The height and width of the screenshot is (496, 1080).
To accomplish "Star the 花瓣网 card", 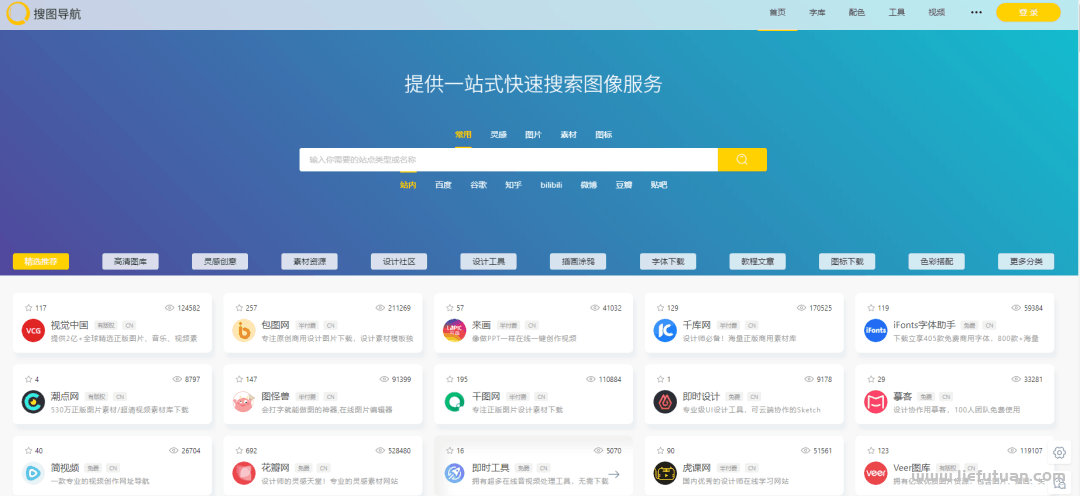I will (x=239, y=451).
